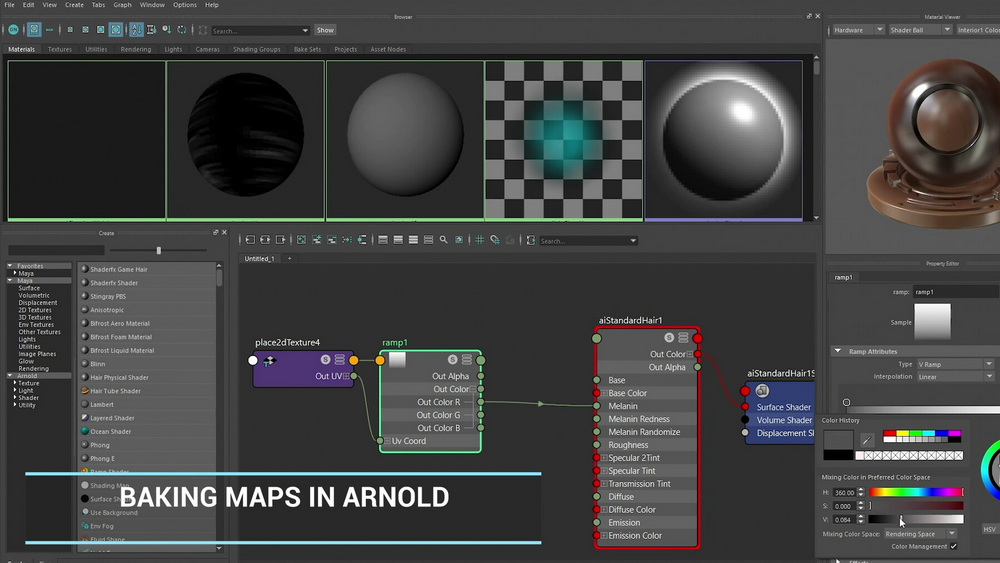Screen dimensions: 1000x563
Task: Create an Ocean Shader from list
Action: click(x=110, y=432)
